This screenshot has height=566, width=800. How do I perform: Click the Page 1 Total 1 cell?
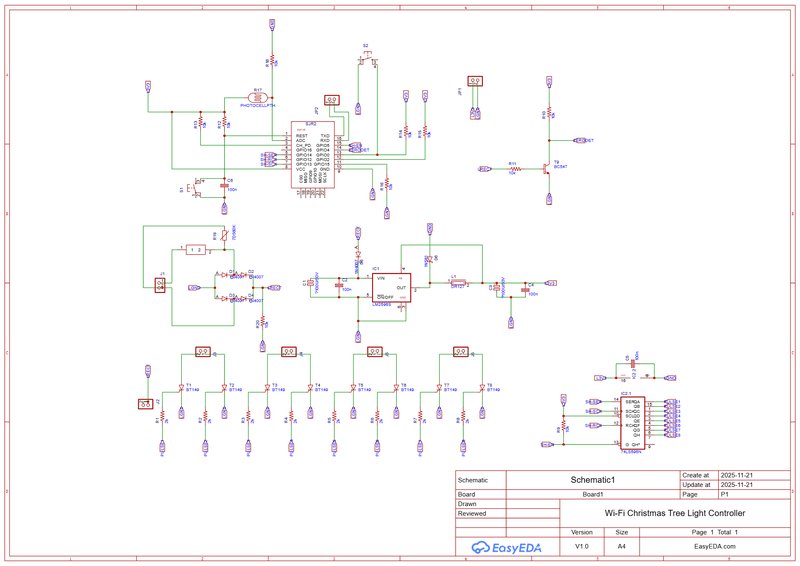(x=715, y=532)
